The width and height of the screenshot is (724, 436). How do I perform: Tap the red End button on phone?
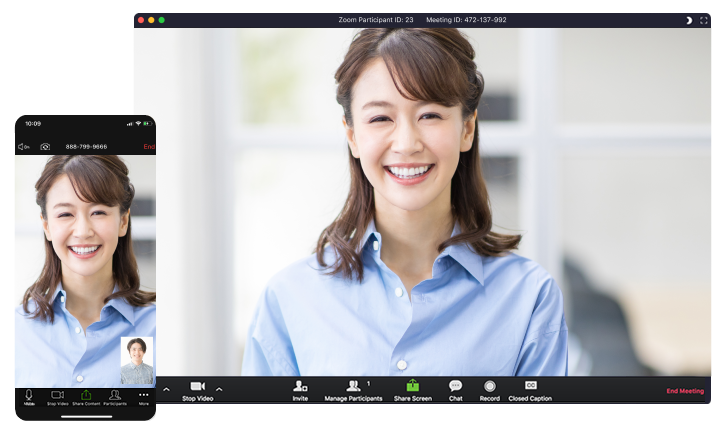pyautogui.click(x=149, y=147)
